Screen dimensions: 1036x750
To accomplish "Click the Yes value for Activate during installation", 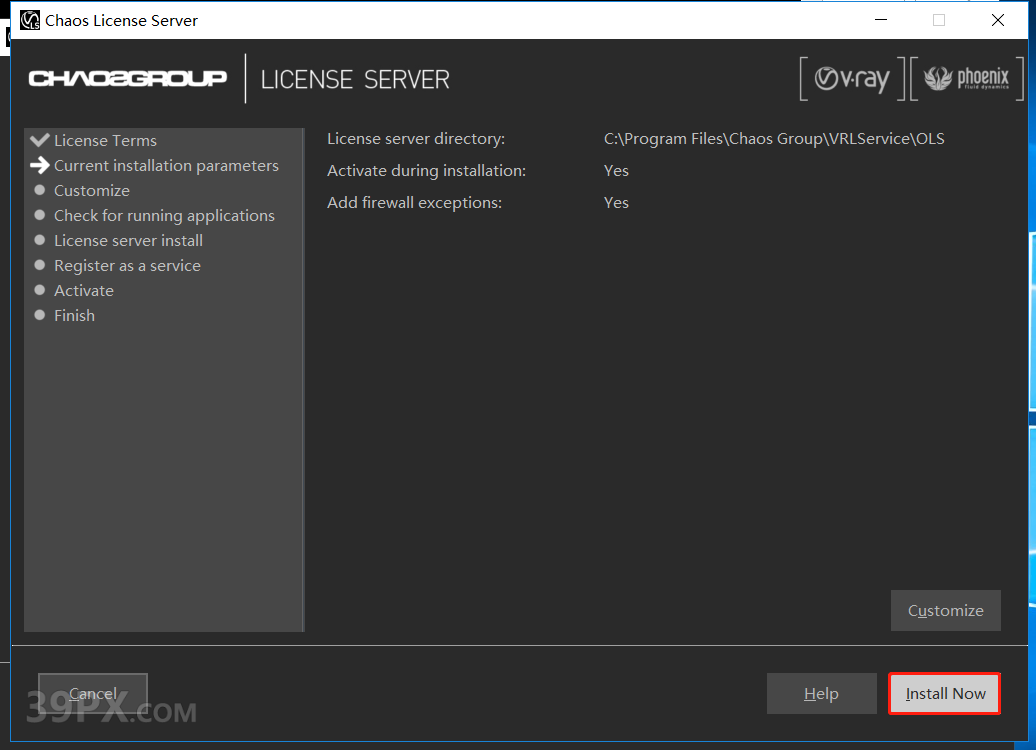I will click(x=616, y=170).
